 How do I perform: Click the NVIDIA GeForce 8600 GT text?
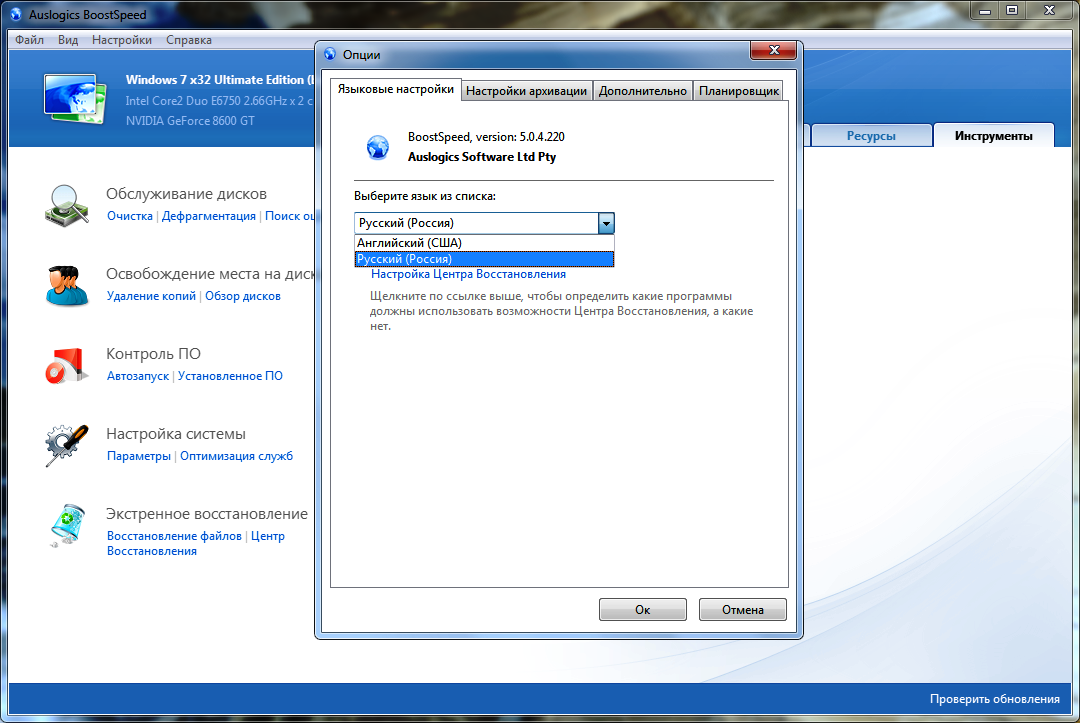190,120
